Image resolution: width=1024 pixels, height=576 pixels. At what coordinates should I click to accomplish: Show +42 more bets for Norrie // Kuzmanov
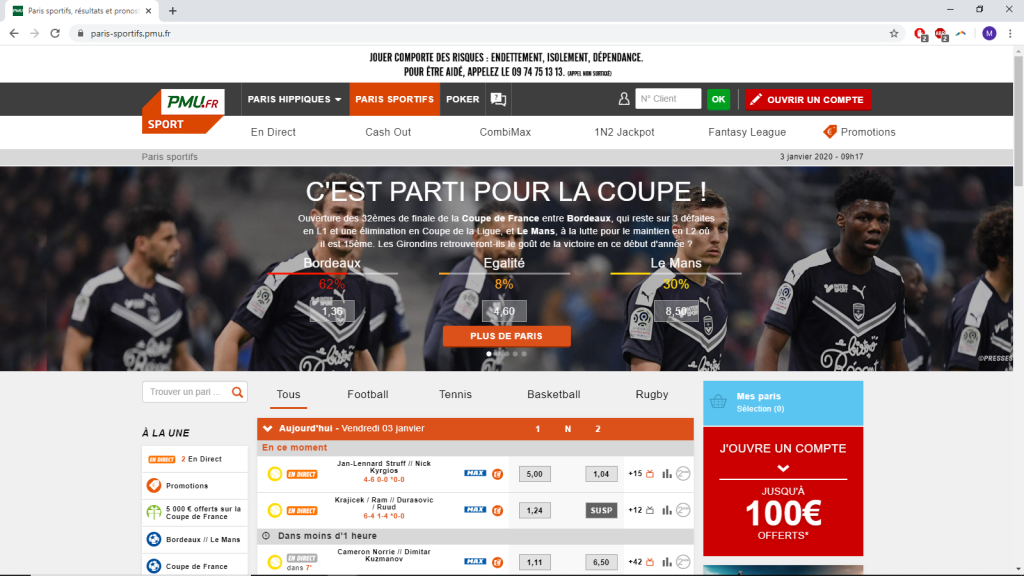[635, 562]
